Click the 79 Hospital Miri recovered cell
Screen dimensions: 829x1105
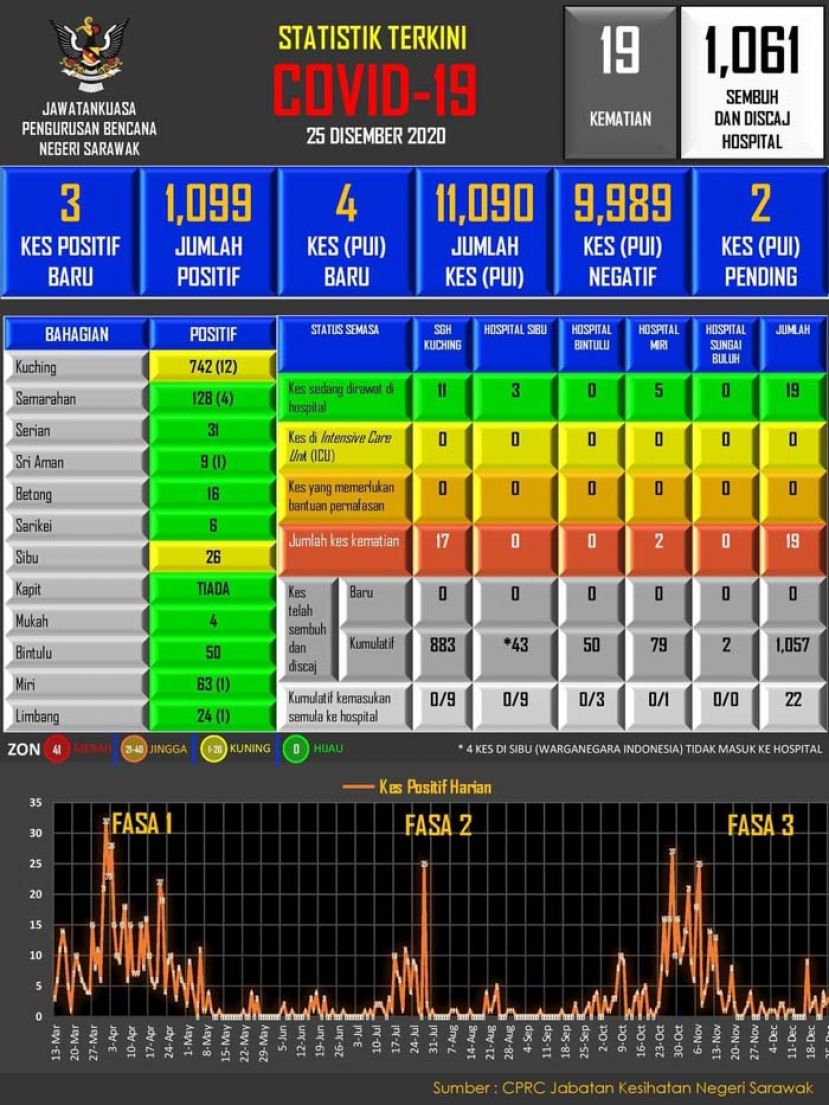(x=658, y=653)
